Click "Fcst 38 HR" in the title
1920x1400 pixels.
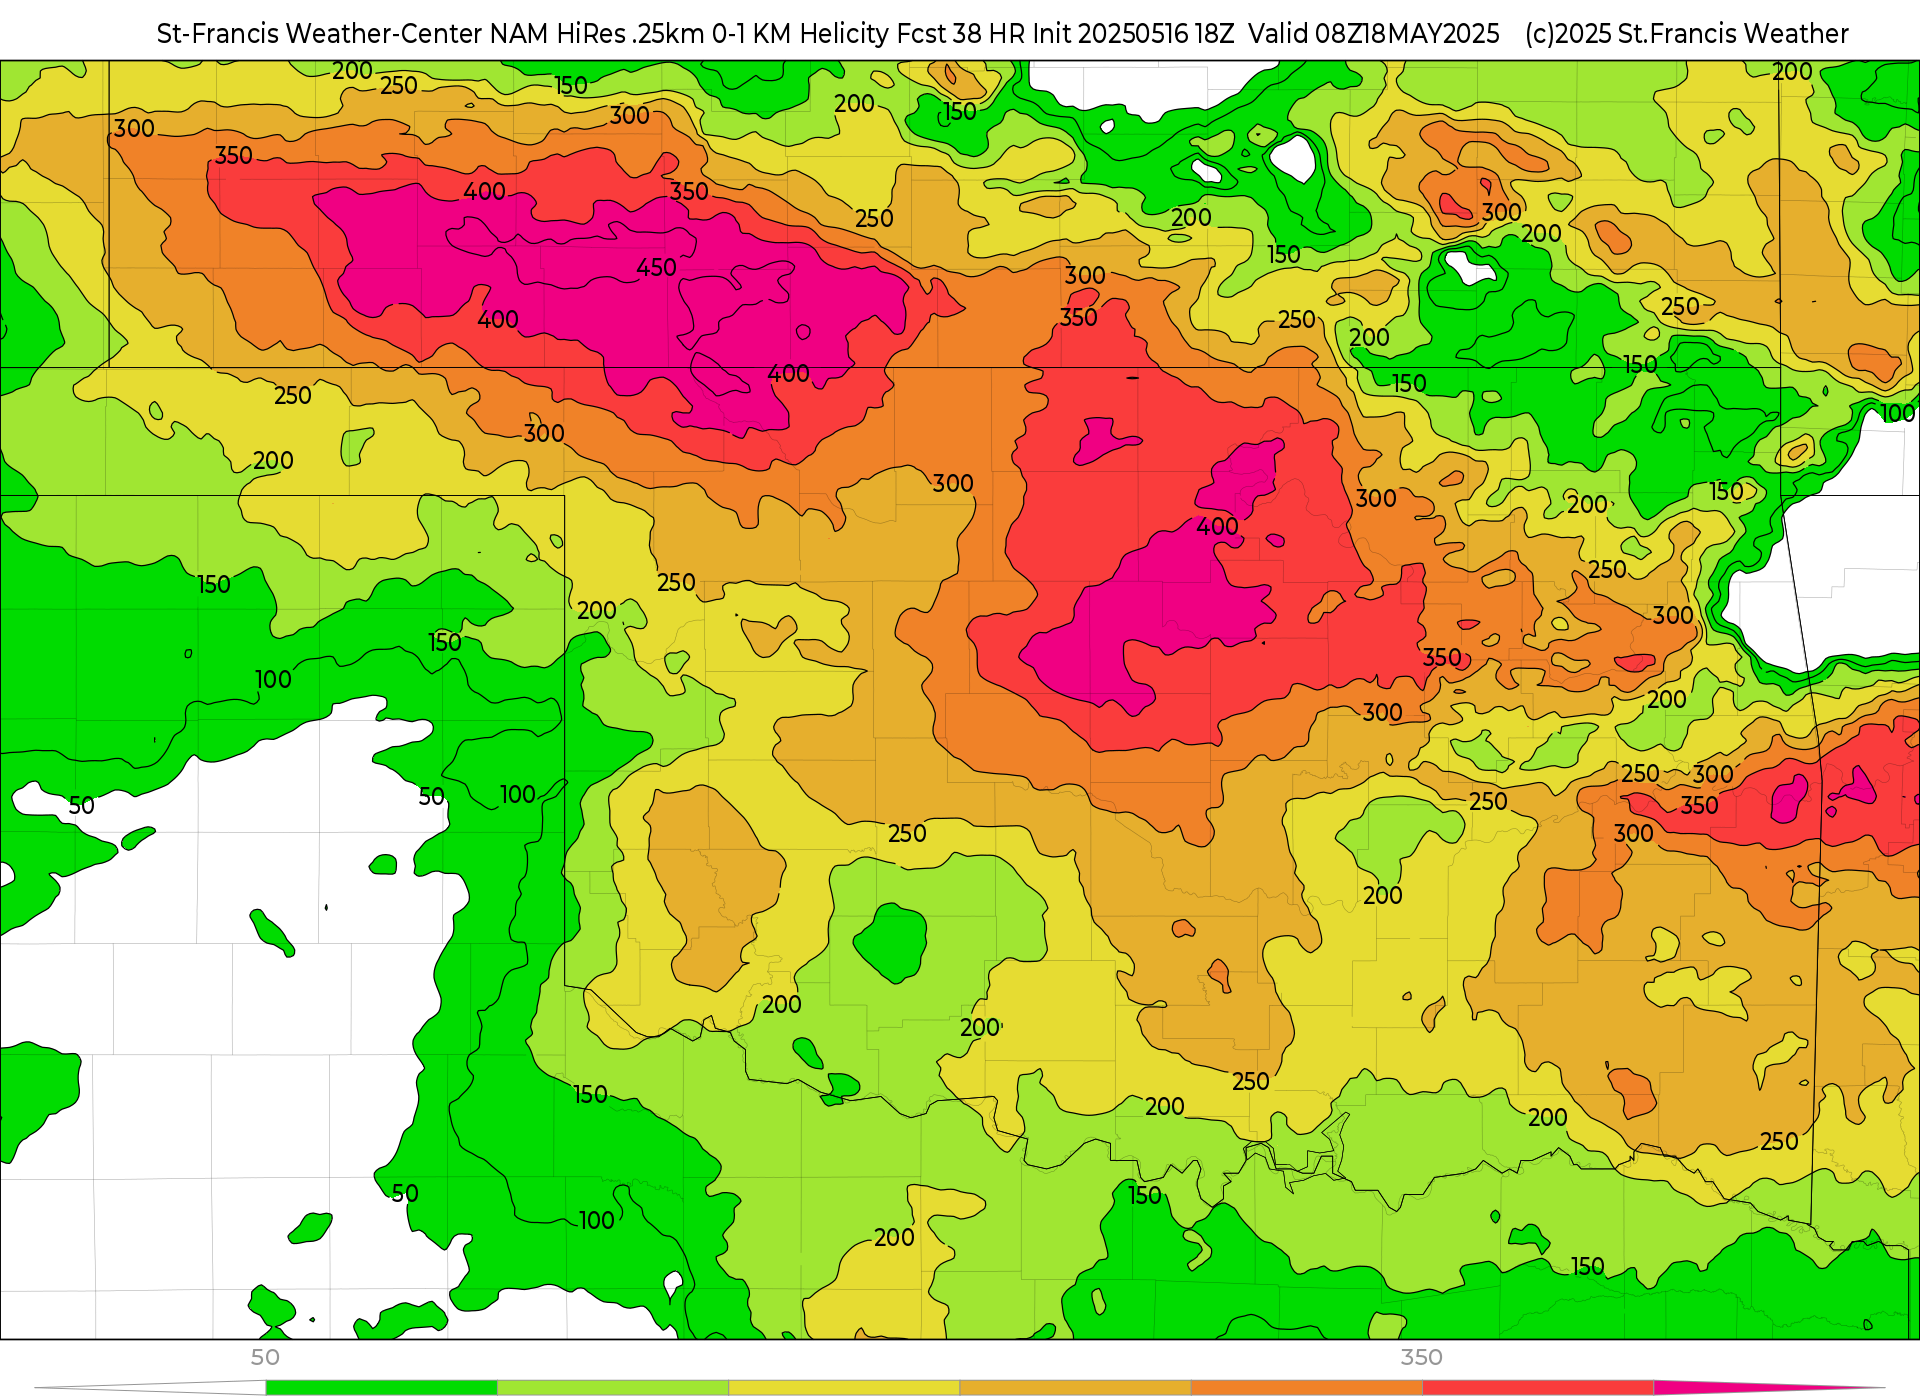tap(961, 34)
